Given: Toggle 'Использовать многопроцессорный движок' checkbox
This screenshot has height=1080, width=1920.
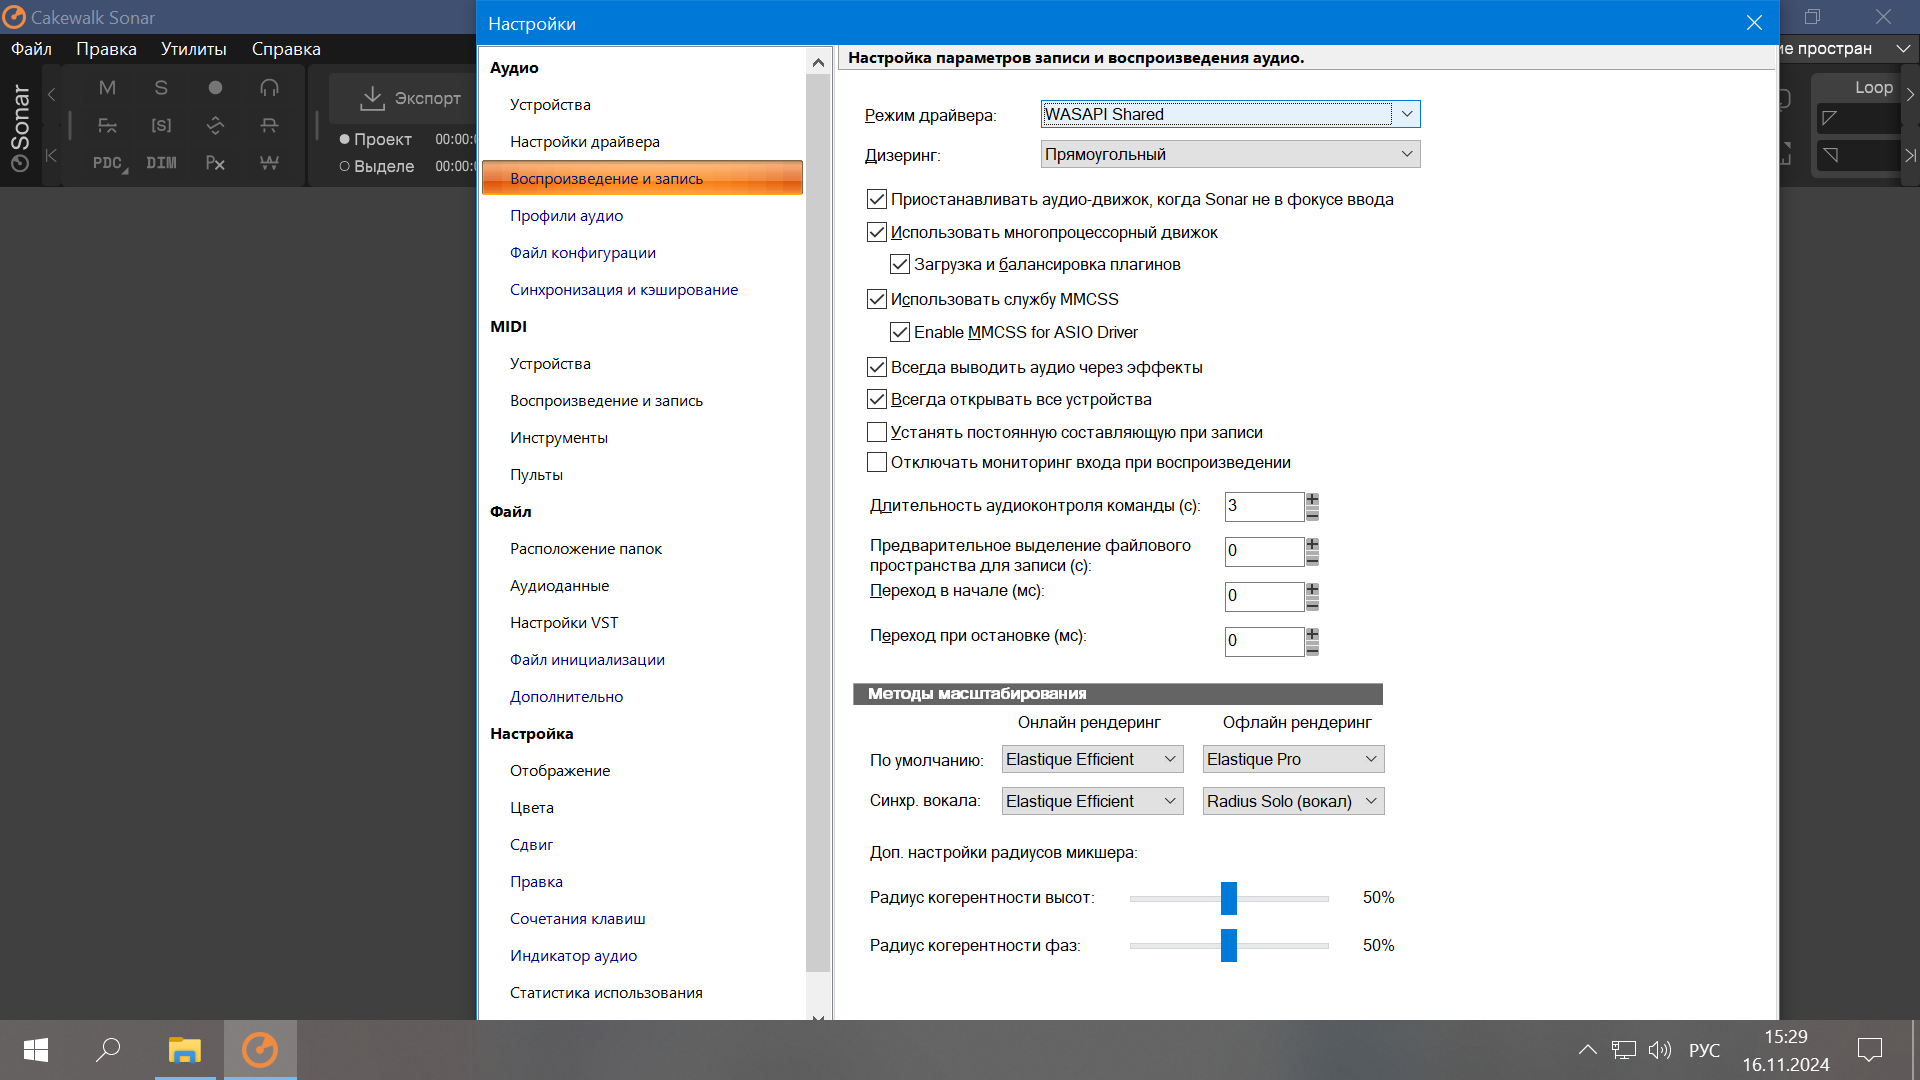Looking at the screenshot, I should (877, 232).
